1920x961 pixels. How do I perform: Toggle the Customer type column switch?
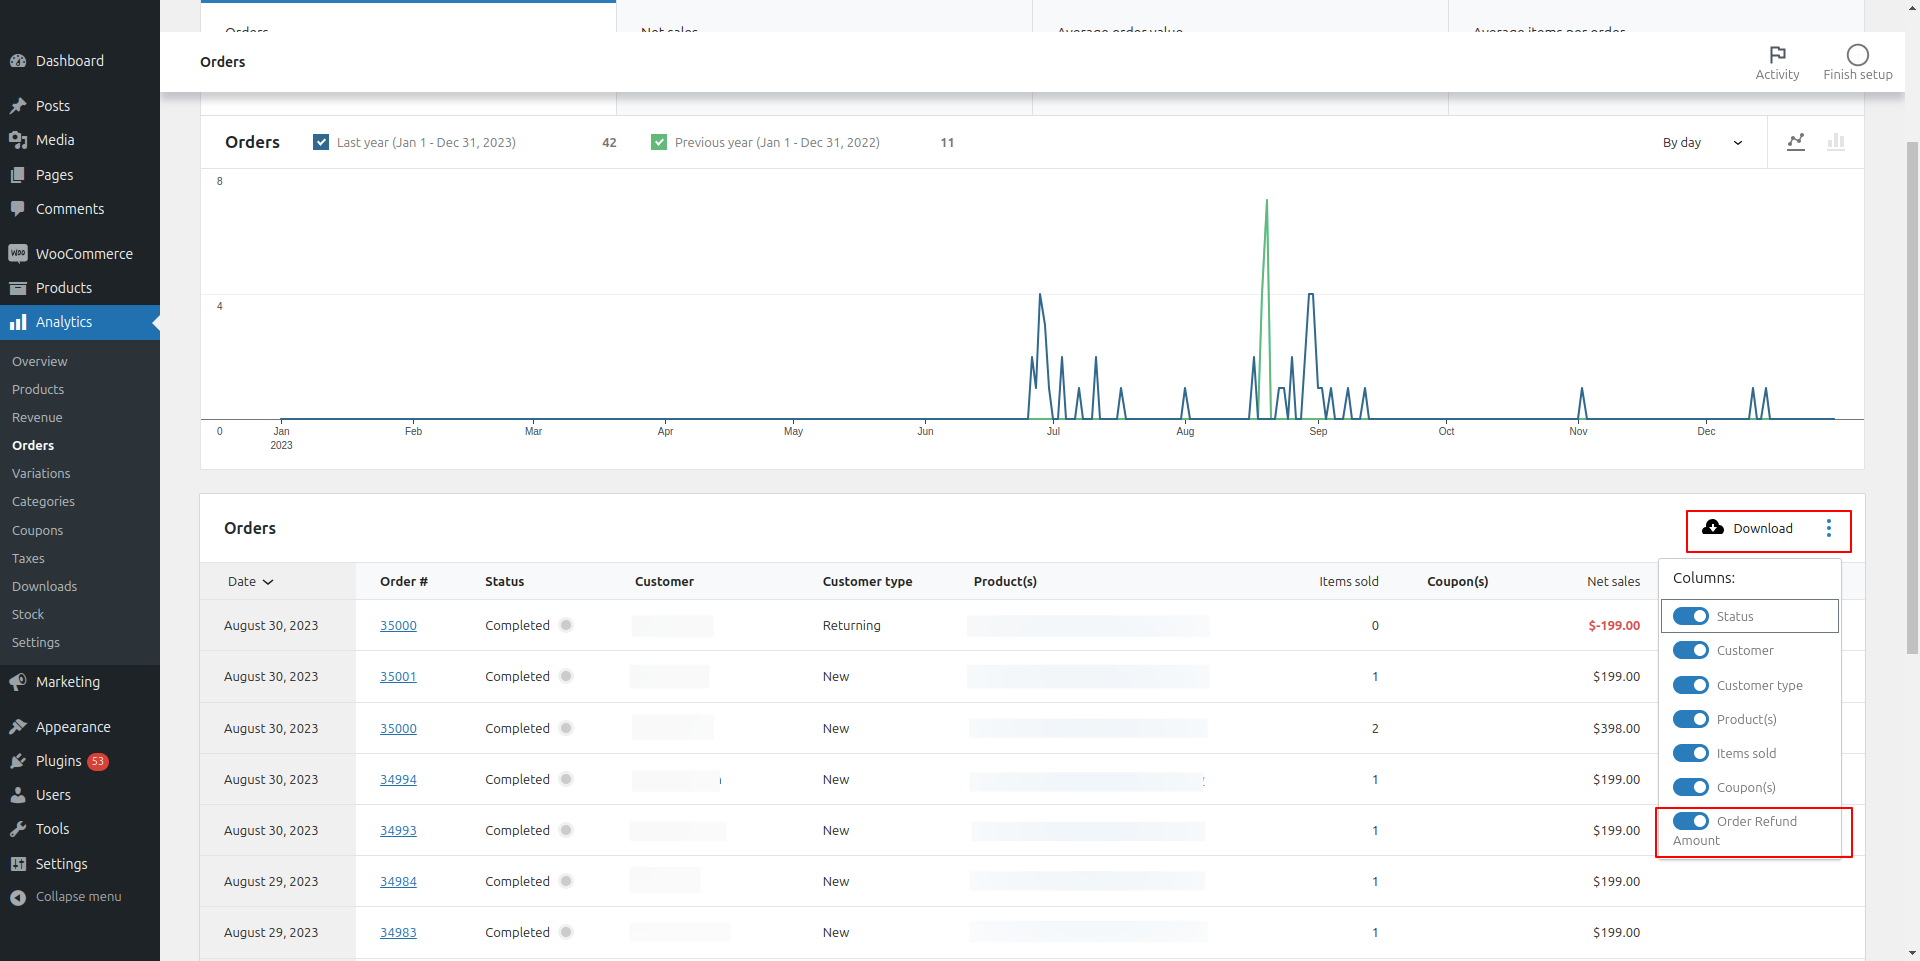(1691, 685)
